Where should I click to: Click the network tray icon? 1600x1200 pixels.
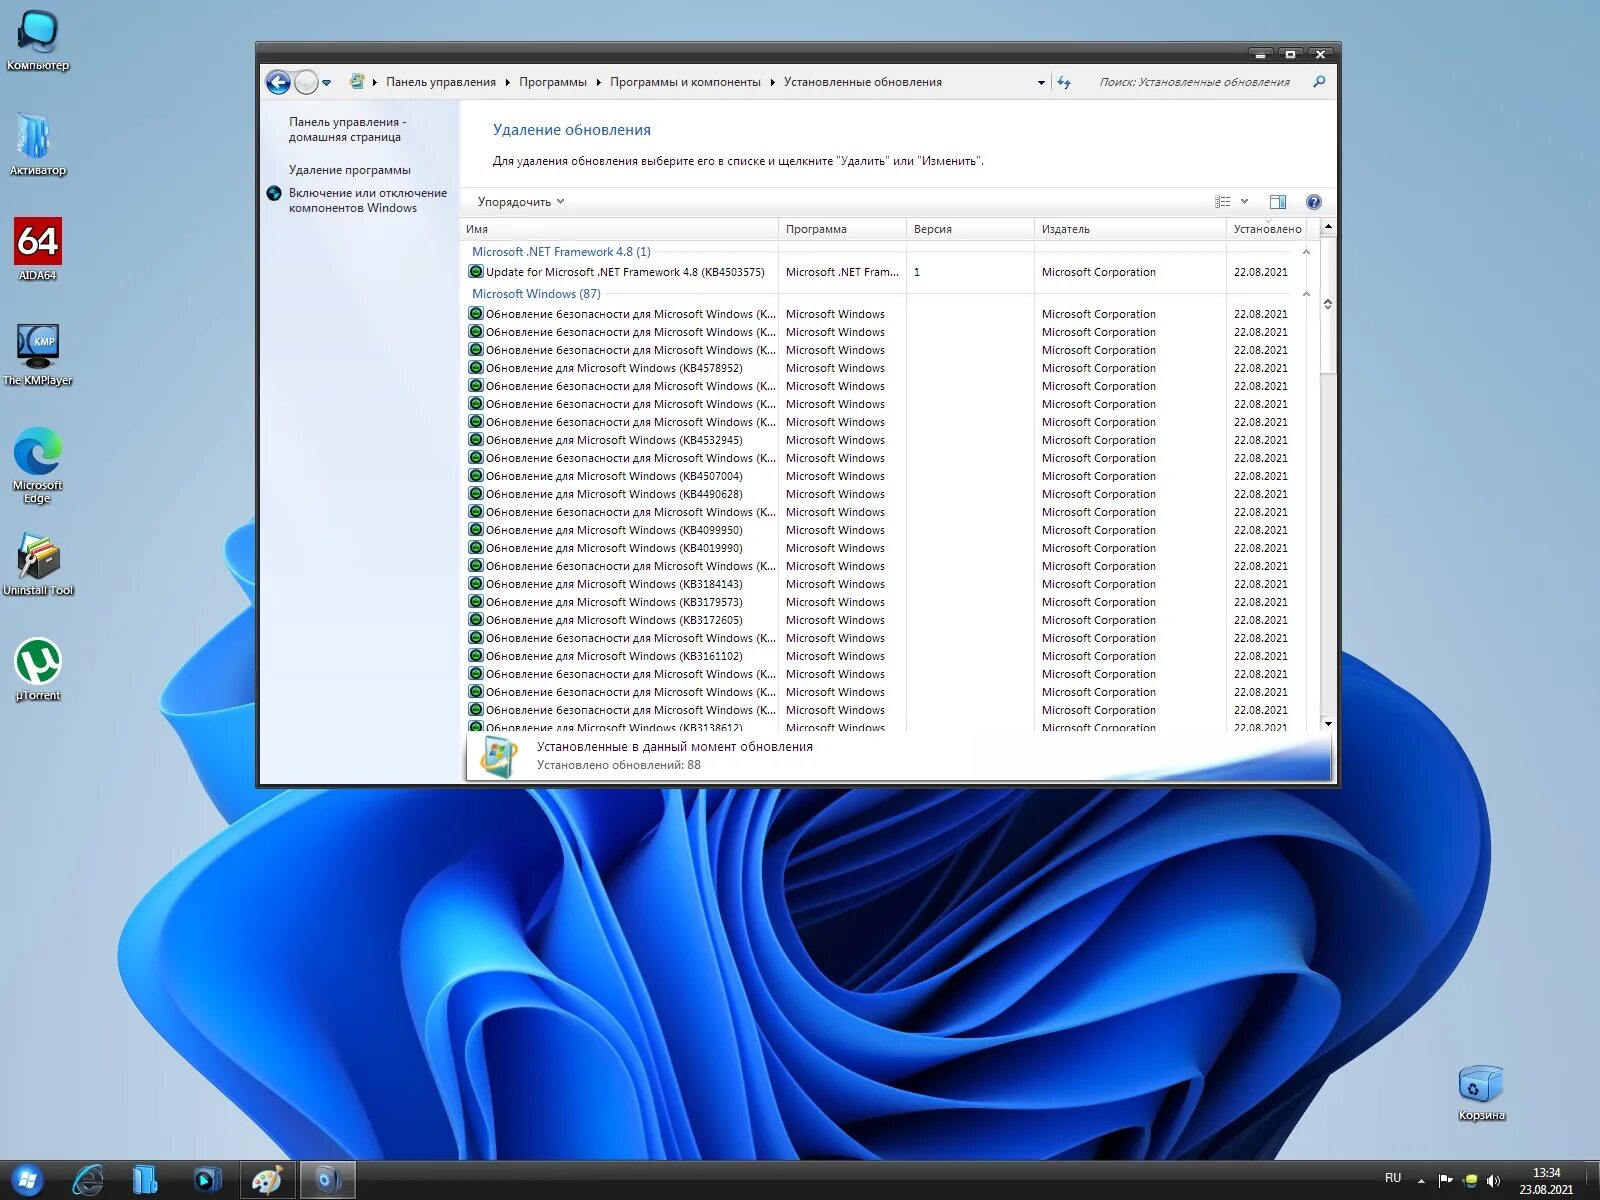[x=1471, y=1181]
